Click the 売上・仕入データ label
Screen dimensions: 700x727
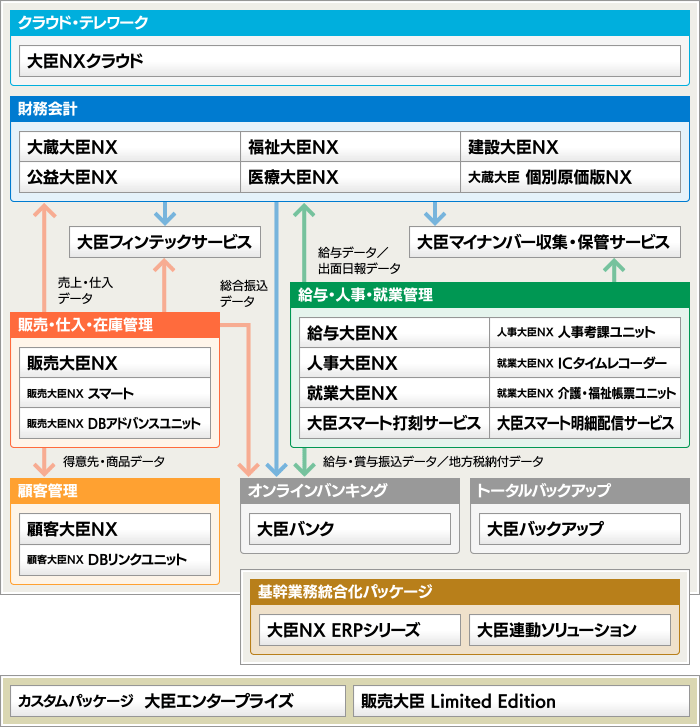[85, 290]
